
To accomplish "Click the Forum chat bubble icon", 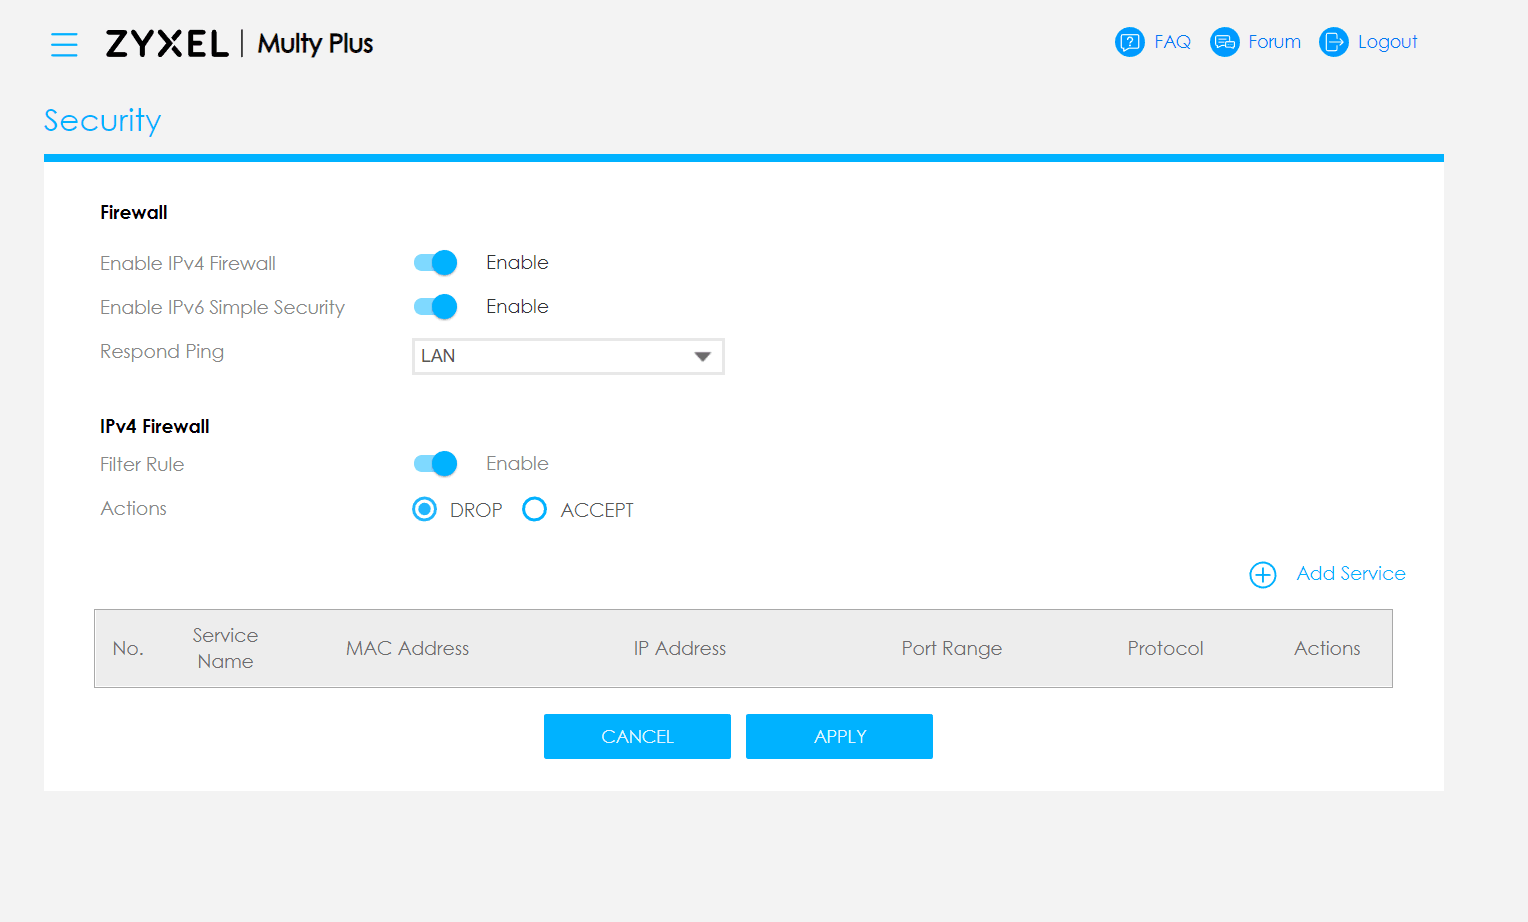I will 1224,42.
